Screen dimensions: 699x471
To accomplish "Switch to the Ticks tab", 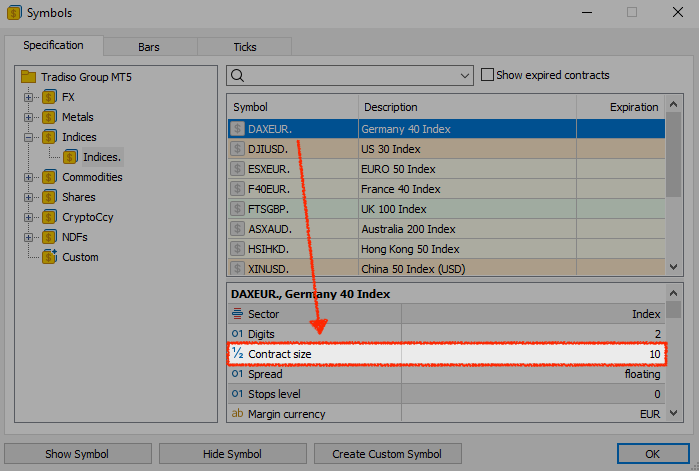I will click(x=244, y=46).
